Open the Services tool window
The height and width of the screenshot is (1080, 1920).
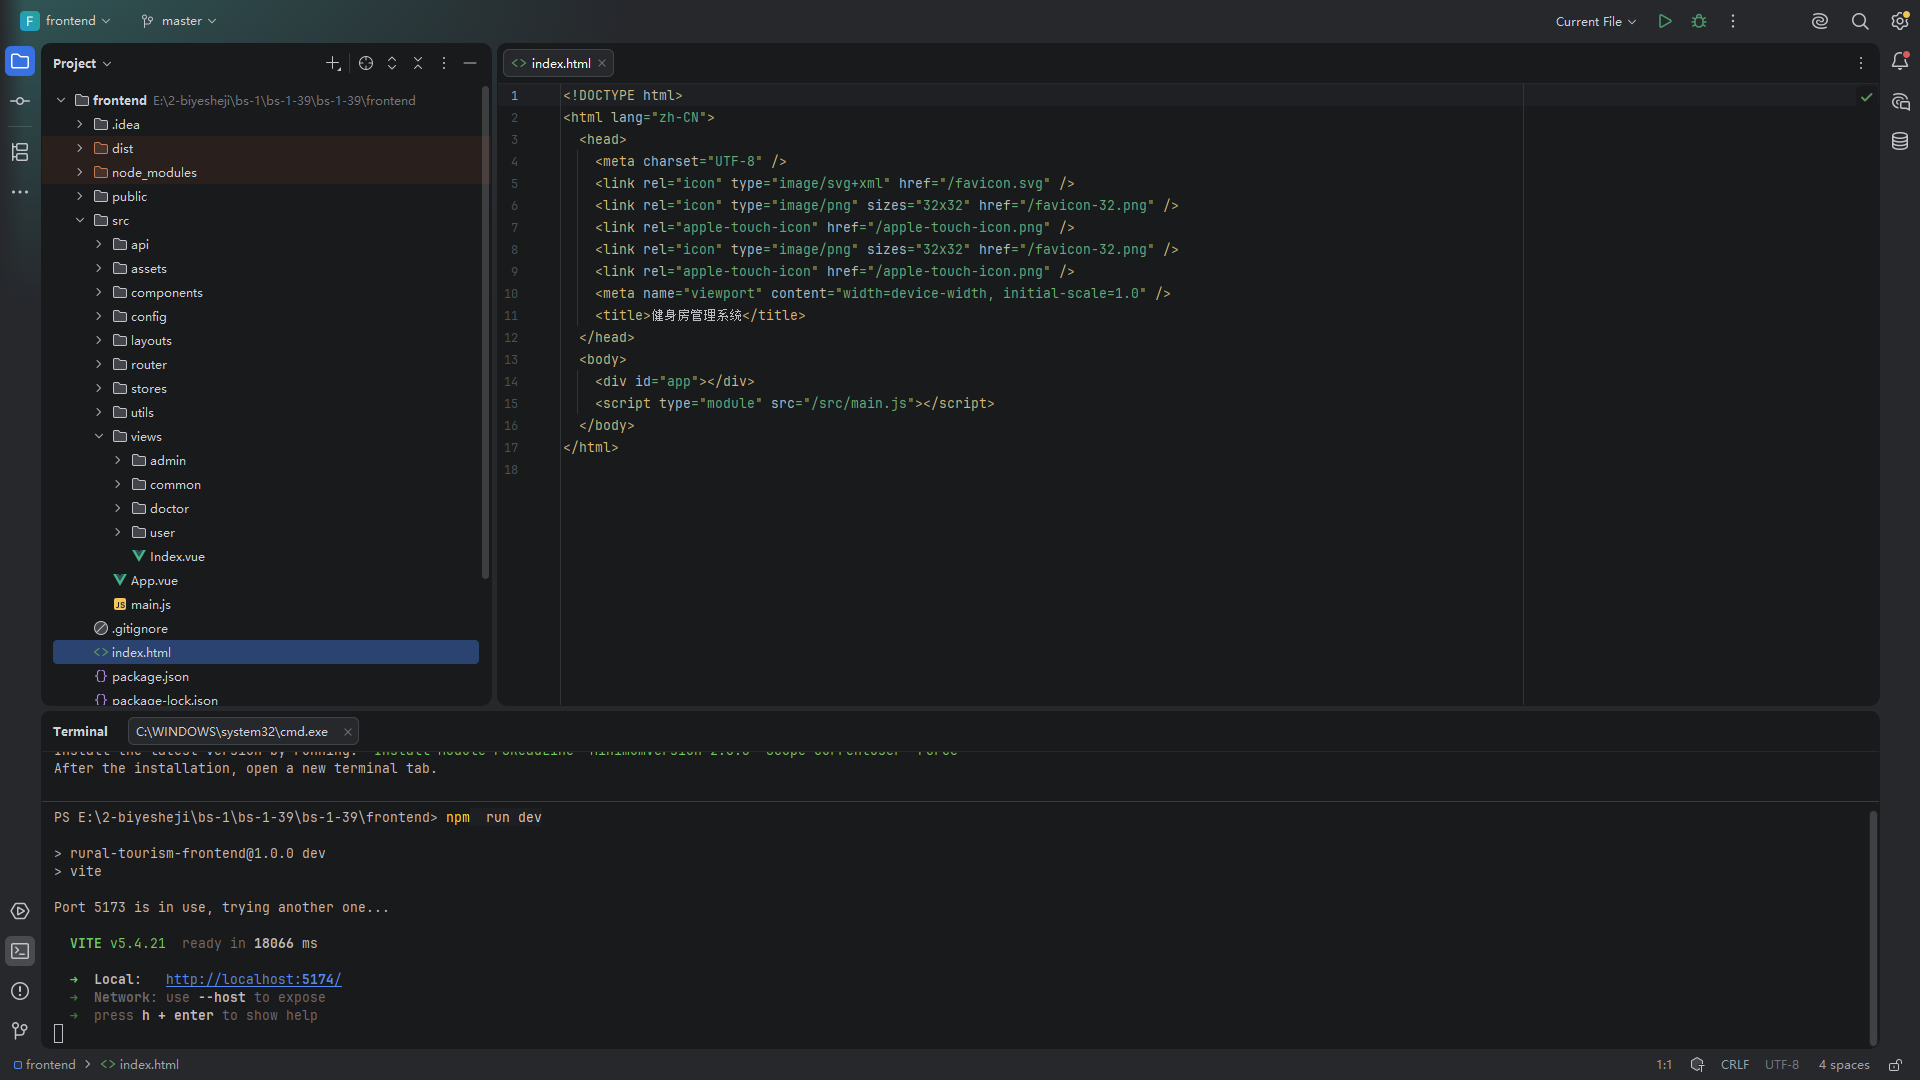(20, 911)
